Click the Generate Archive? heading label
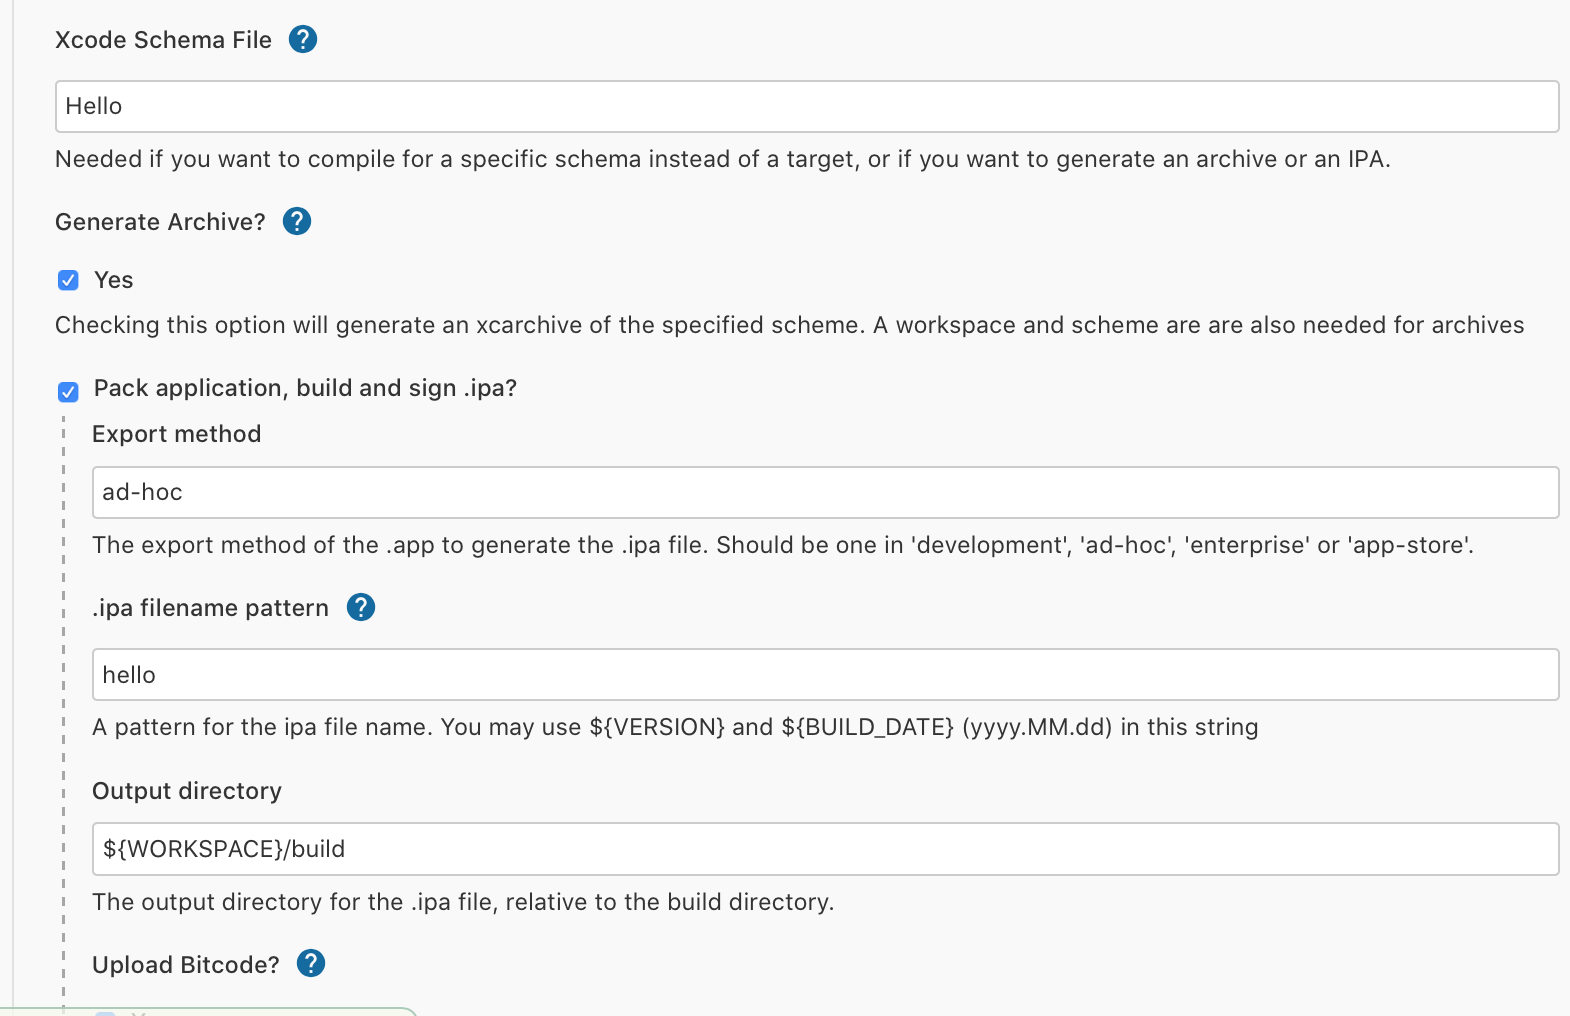Screen dimensions: 1570x1016 coord(160,222)
